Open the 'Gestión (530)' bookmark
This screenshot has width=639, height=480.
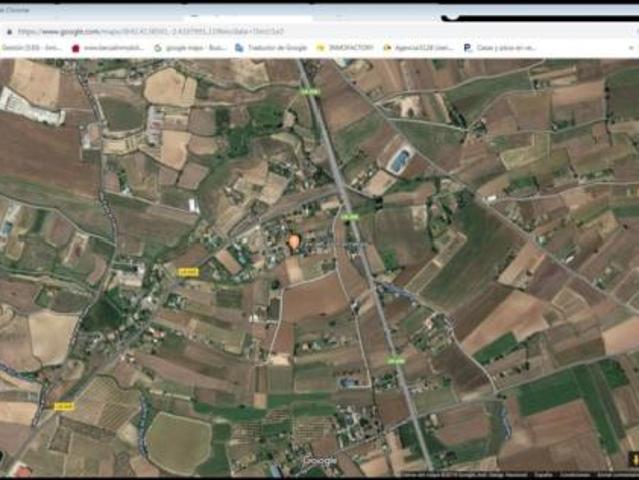point(31,48)
